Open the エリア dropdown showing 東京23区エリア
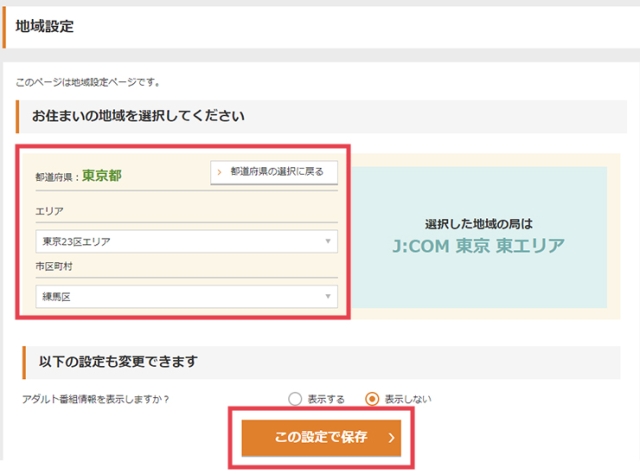 click(x=187, y=241)
